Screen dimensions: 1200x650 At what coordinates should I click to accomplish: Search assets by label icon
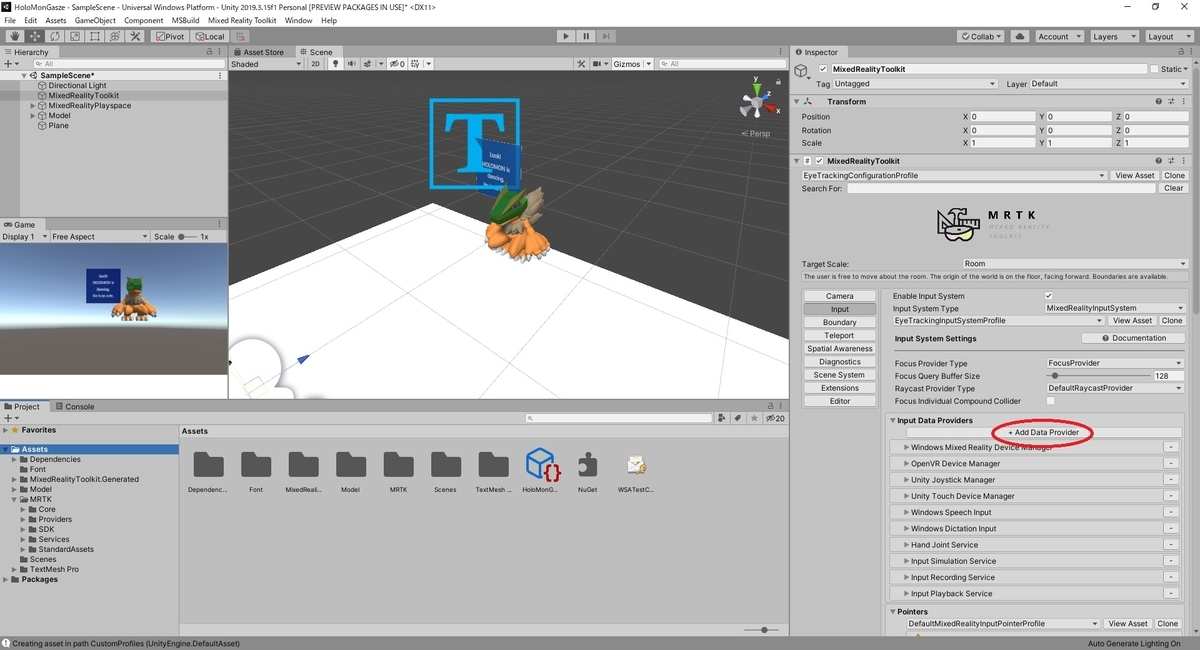click(737, 418)
